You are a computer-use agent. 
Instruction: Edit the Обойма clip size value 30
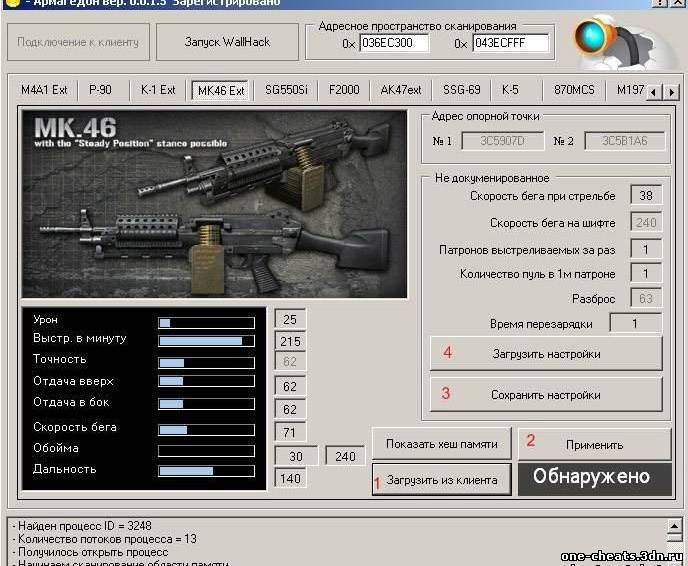tap(296, 456)
